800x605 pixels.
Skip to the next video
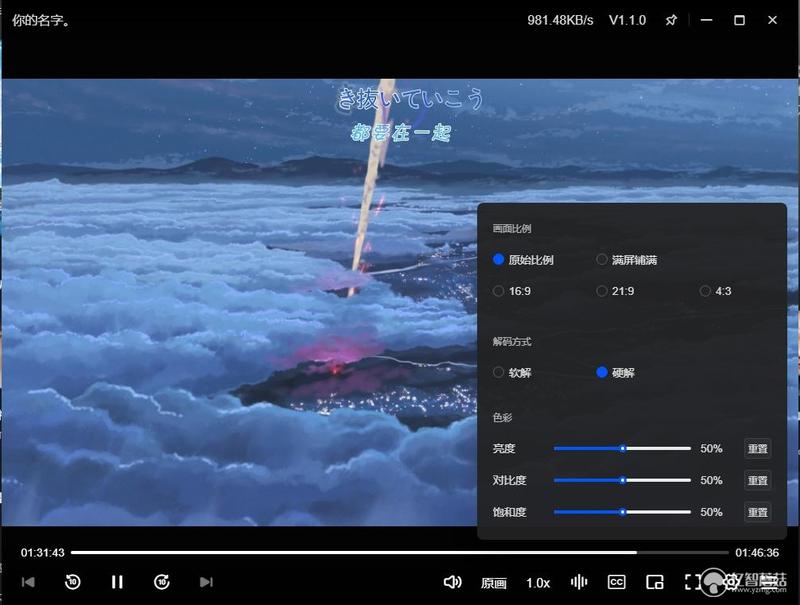206,582
